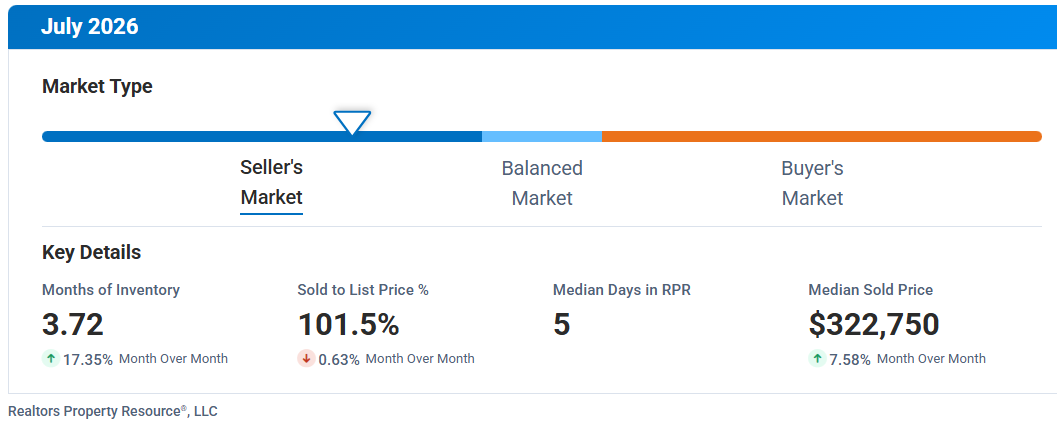Image resolution: width=1057 pixels, height=425 pixels.
Task: Open the Realtors Property Resource, LLC link
Action: click(113, 411)
